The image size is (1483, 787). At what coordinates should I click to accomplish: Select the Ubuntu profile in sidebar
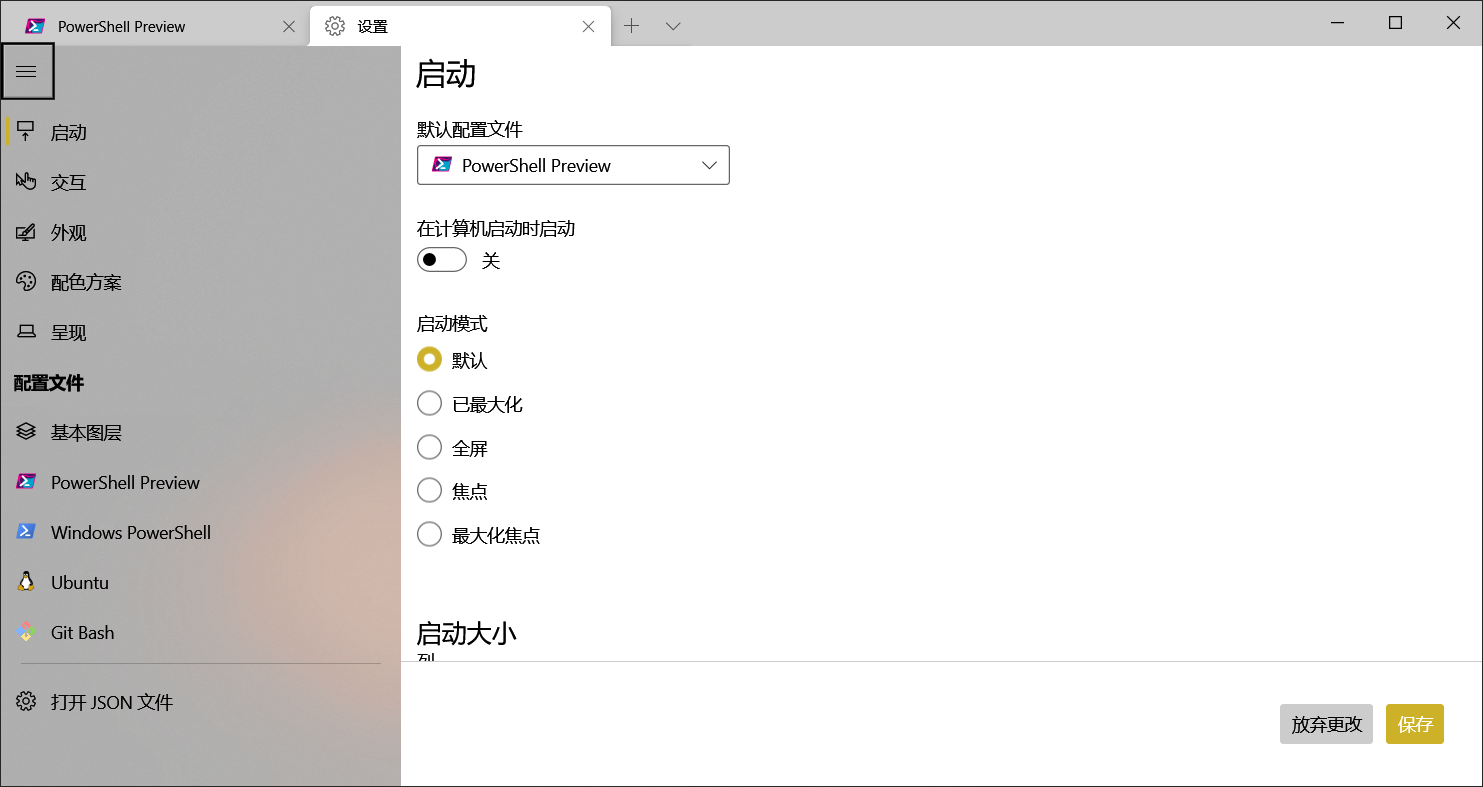coord(79,582)
